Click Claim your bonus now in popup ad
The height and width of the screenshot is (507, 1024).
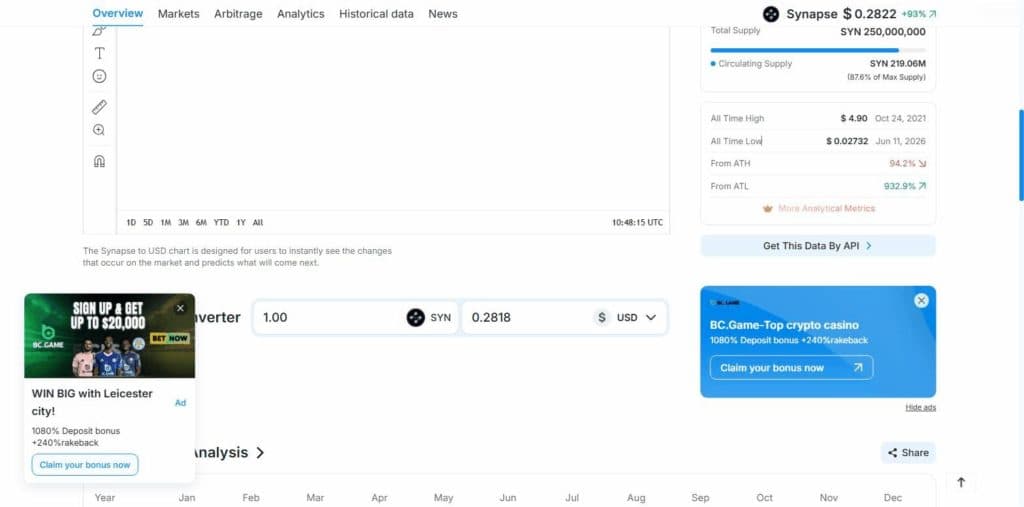pyautogui.click(x=85, y=465)
